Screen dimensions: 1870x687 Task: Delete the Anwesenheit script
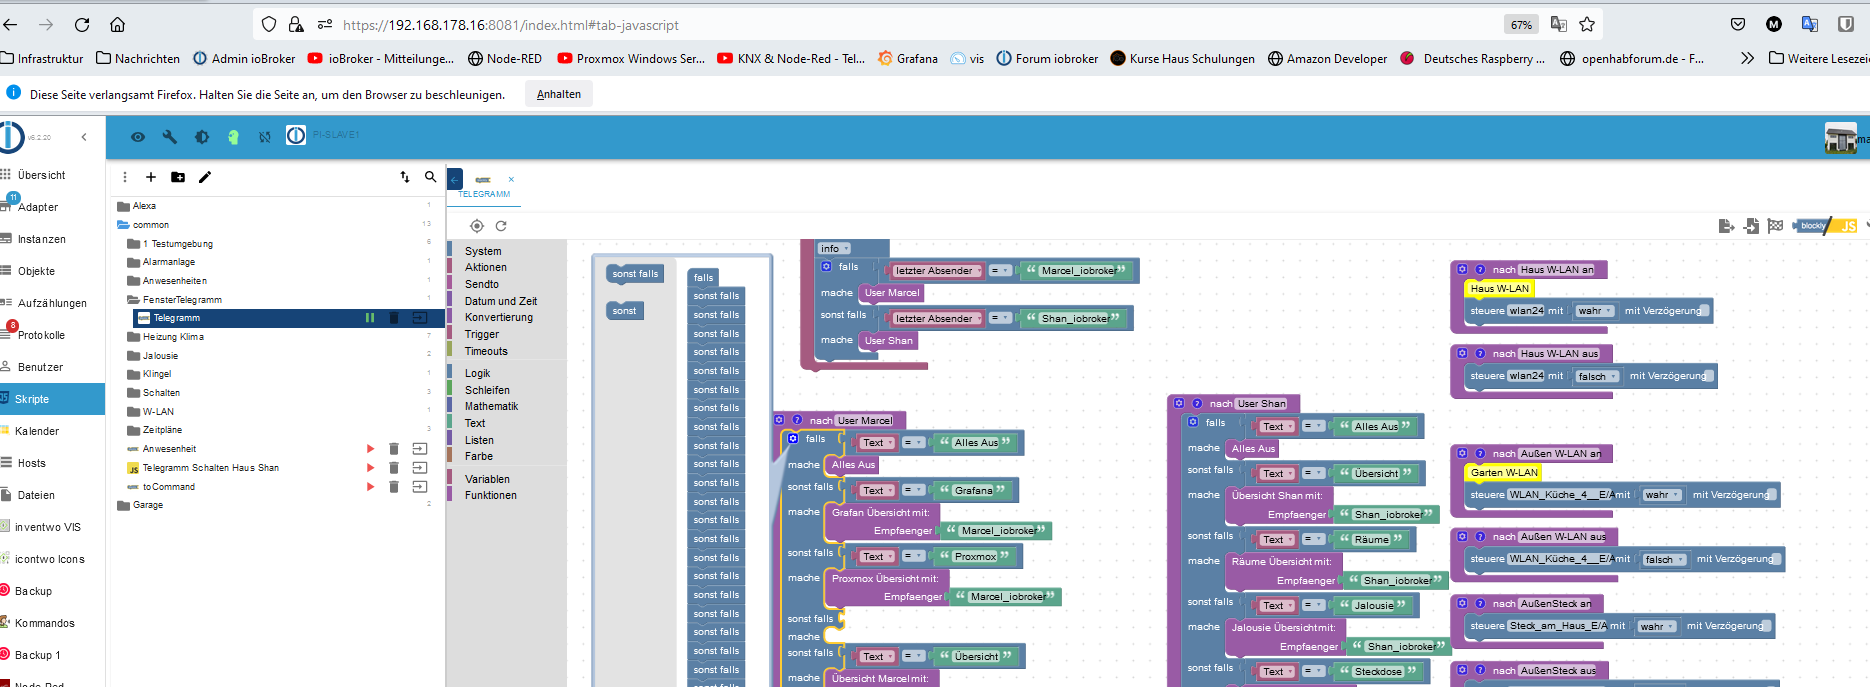(394, 449)
